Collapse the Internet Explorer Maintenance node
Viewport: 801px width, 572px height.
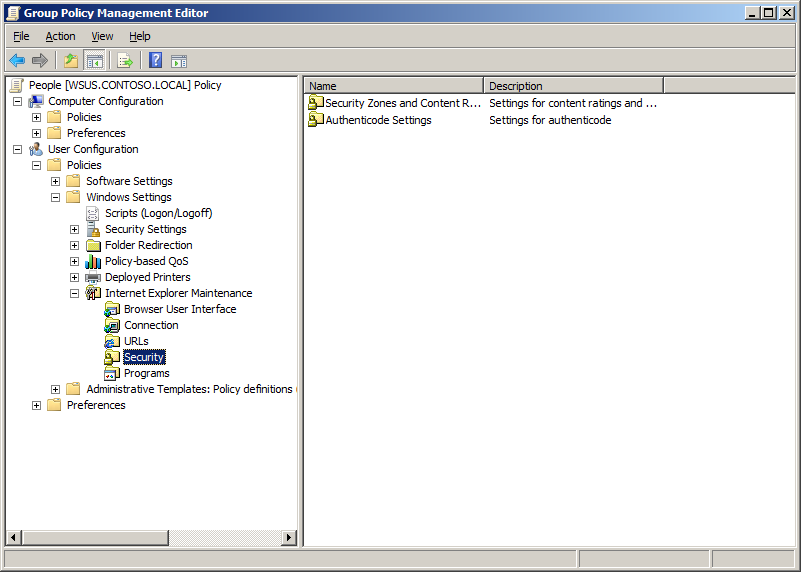tap(75, 293)
